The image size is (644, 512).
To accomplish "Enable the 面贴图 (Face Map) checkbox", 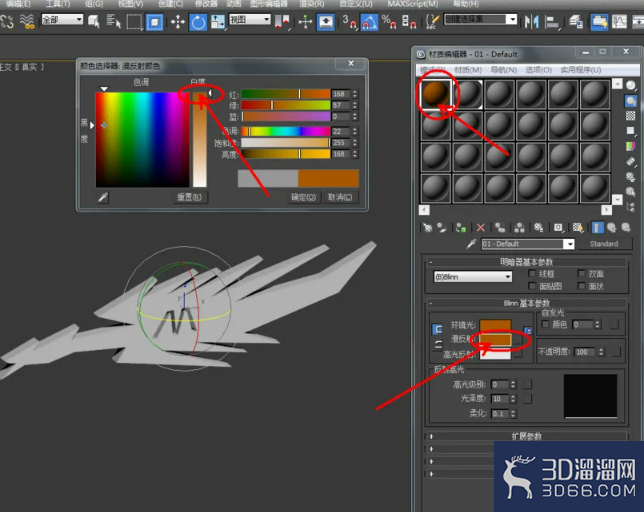I will [532, 286].
